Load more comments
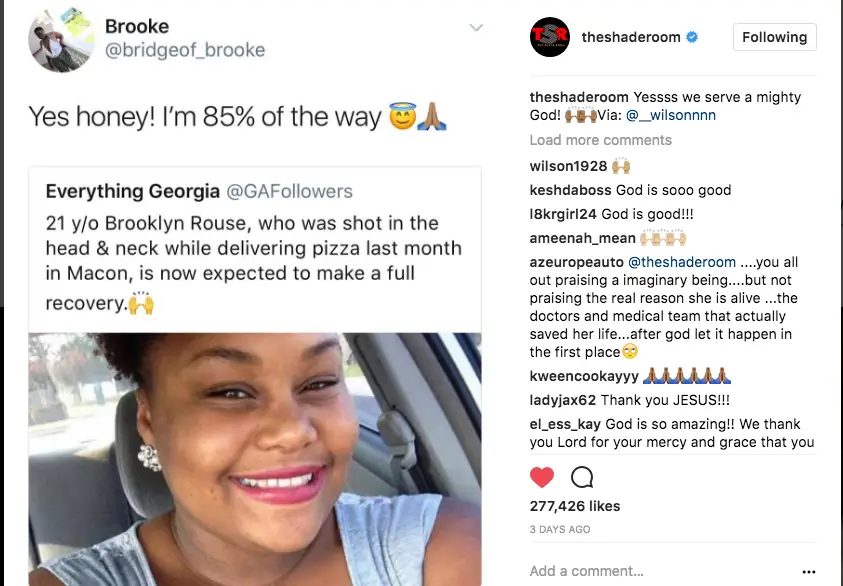Image resolution: width=843 pixels, height=586 pixels. point(601,140)
